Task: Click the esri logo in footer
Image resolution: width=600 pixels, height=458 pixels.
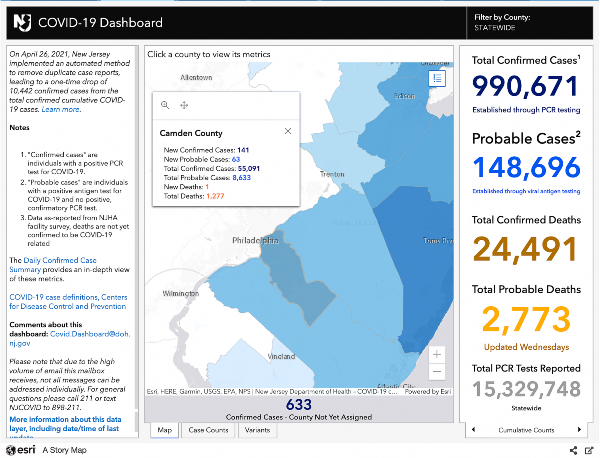Action: [x=21, y=450]
